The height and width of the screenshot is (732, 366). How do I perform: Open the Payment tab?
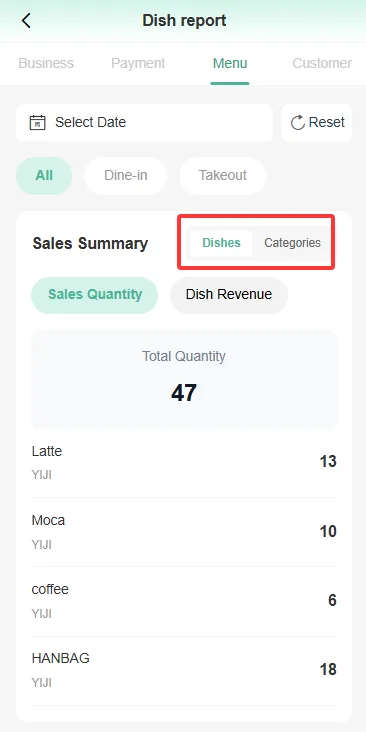[138, 63]
